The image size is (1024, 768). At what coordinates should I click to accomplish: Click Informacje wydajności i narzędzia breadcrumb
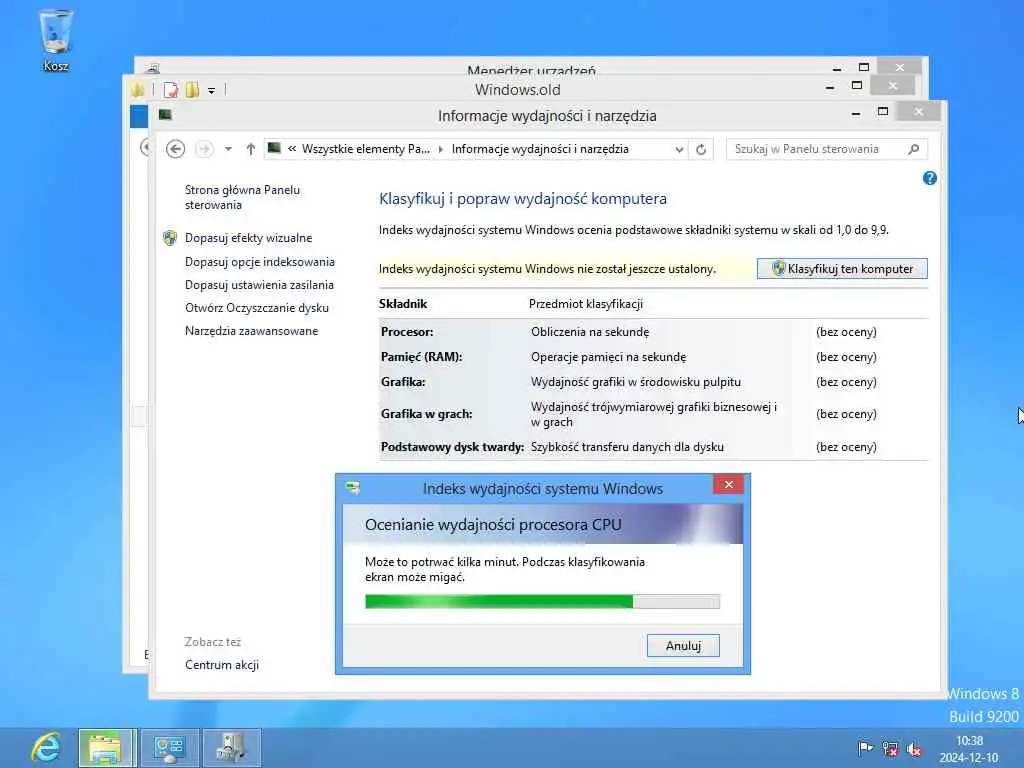pyautogui.click(x=540, y=149)
